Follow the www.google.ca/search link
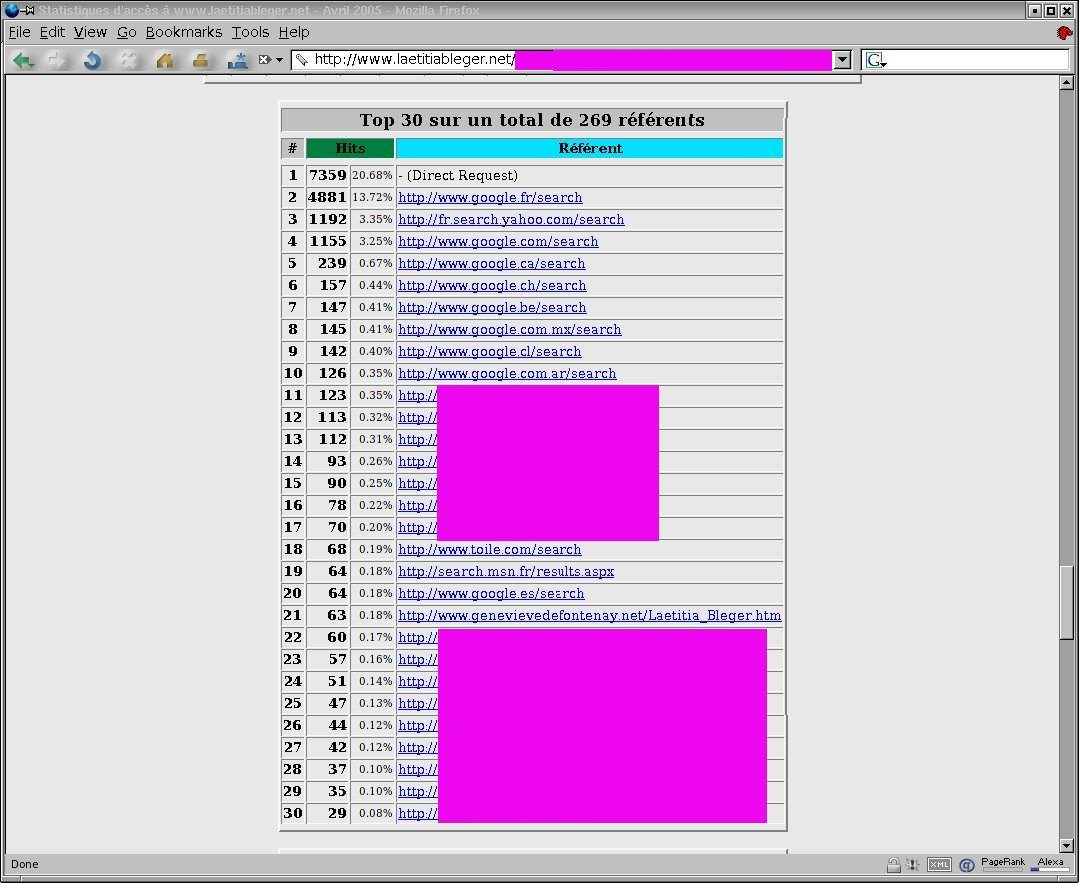Image resolution: width=1079 pixels, height=883 pixels. [x=491, y=264]
